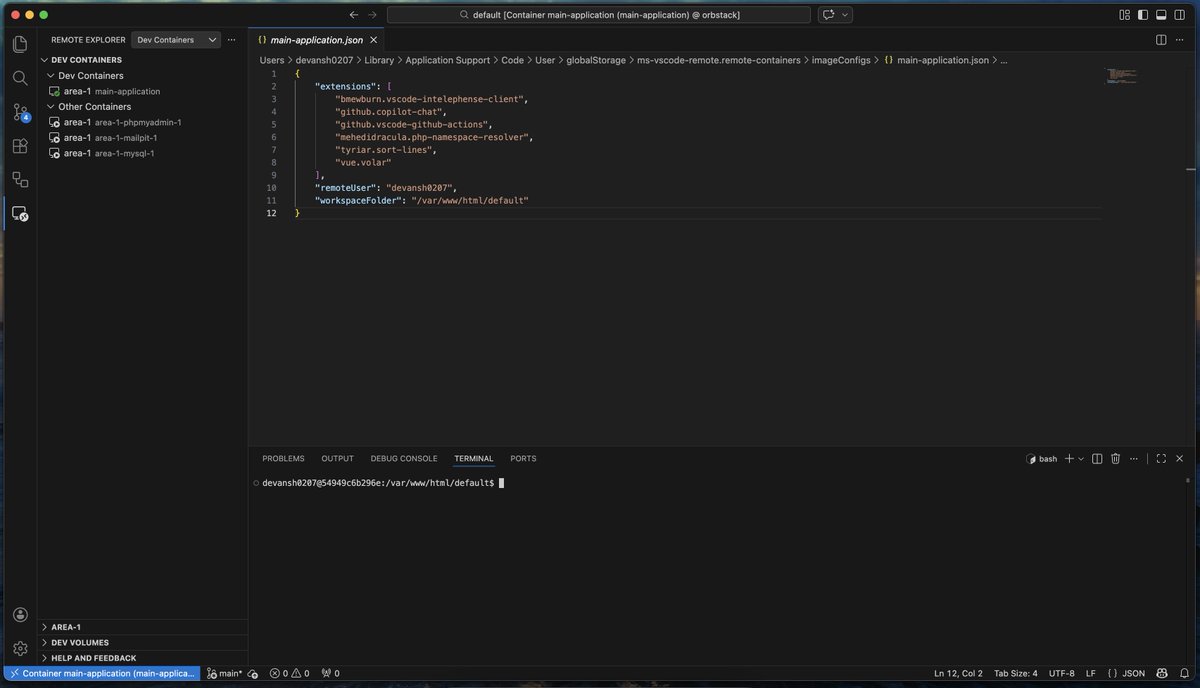The height and width of the screenshot is (688, 1200).
Task: Create a new terminal with plus icon
Action: click(1069, 459)
